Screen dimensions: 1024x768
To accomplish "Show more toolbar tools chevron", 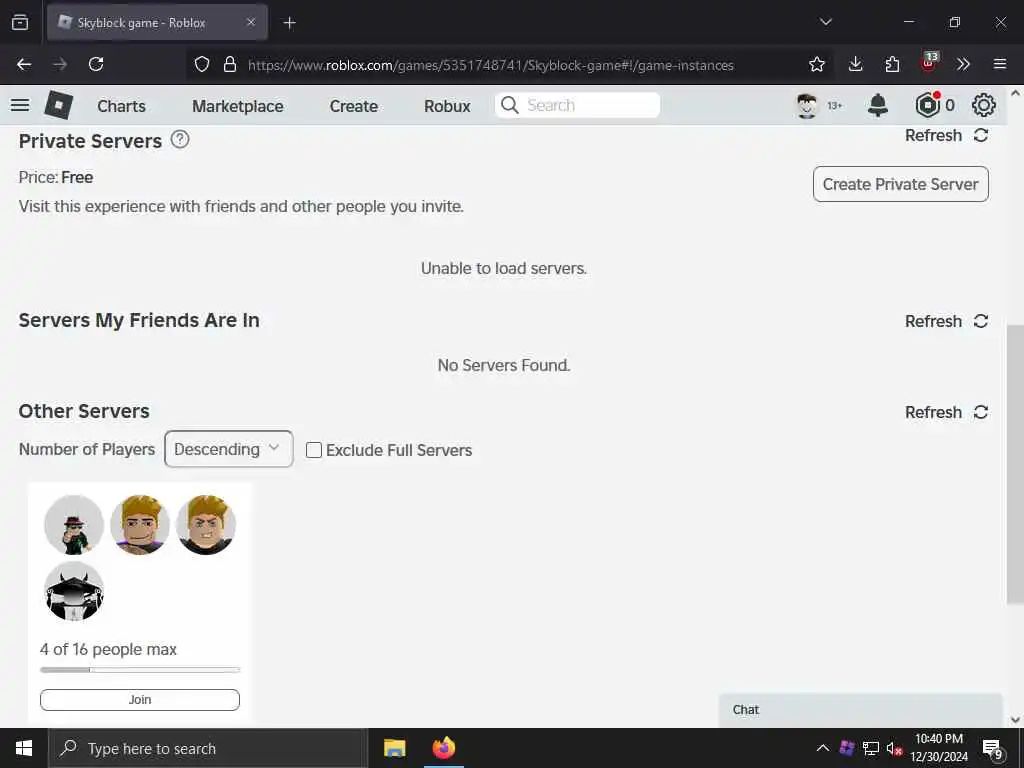I will coord(963,64).
